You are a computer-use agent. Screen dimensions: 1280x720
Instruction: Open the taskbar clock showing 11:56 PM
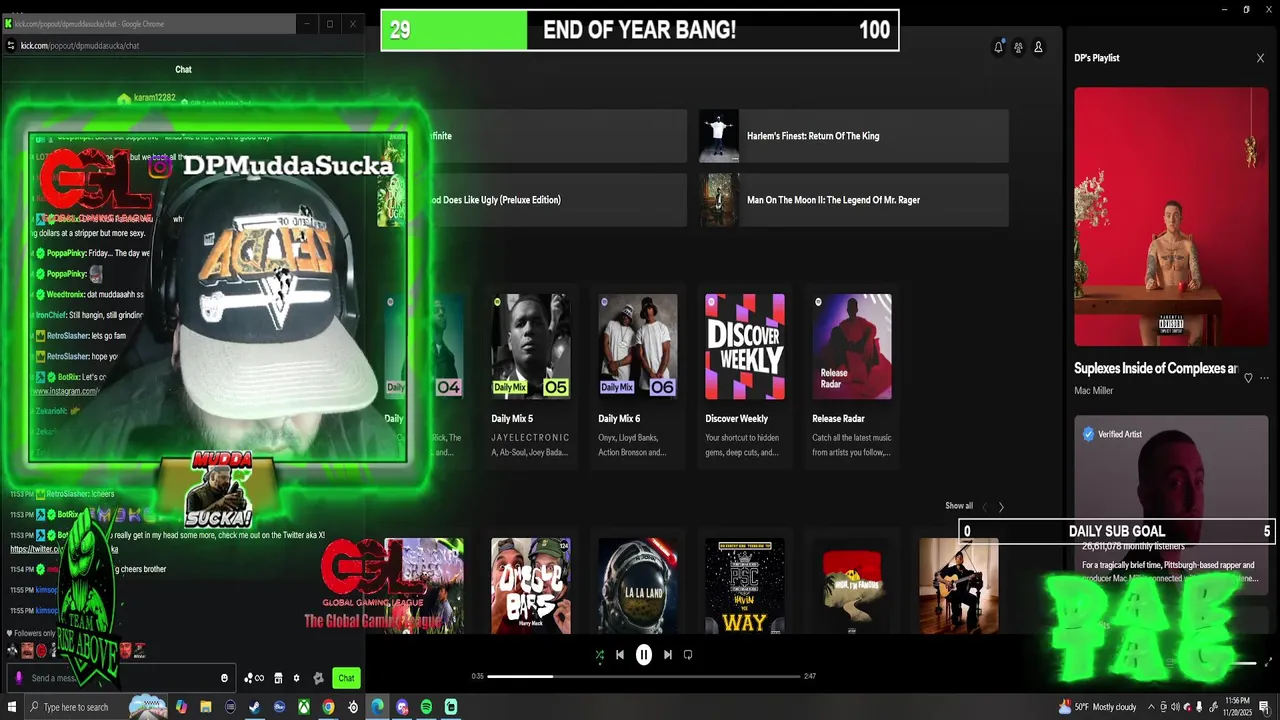pyautogui.click(x=1237, y=707)
